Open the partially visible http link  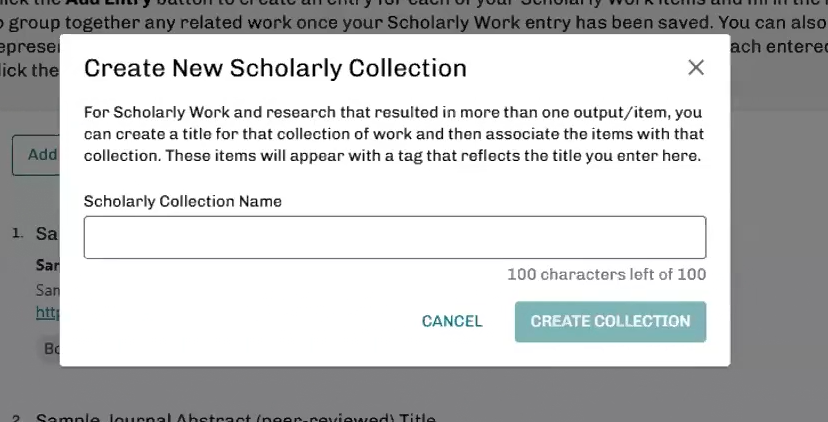click(x=47, y=312)
